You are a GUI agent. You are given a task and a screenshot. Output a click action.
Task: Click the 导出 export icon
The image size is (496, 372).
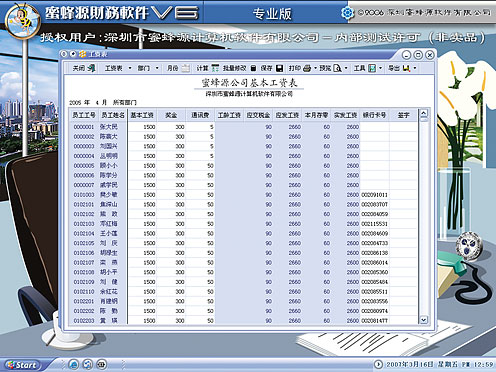click(406, 68)
